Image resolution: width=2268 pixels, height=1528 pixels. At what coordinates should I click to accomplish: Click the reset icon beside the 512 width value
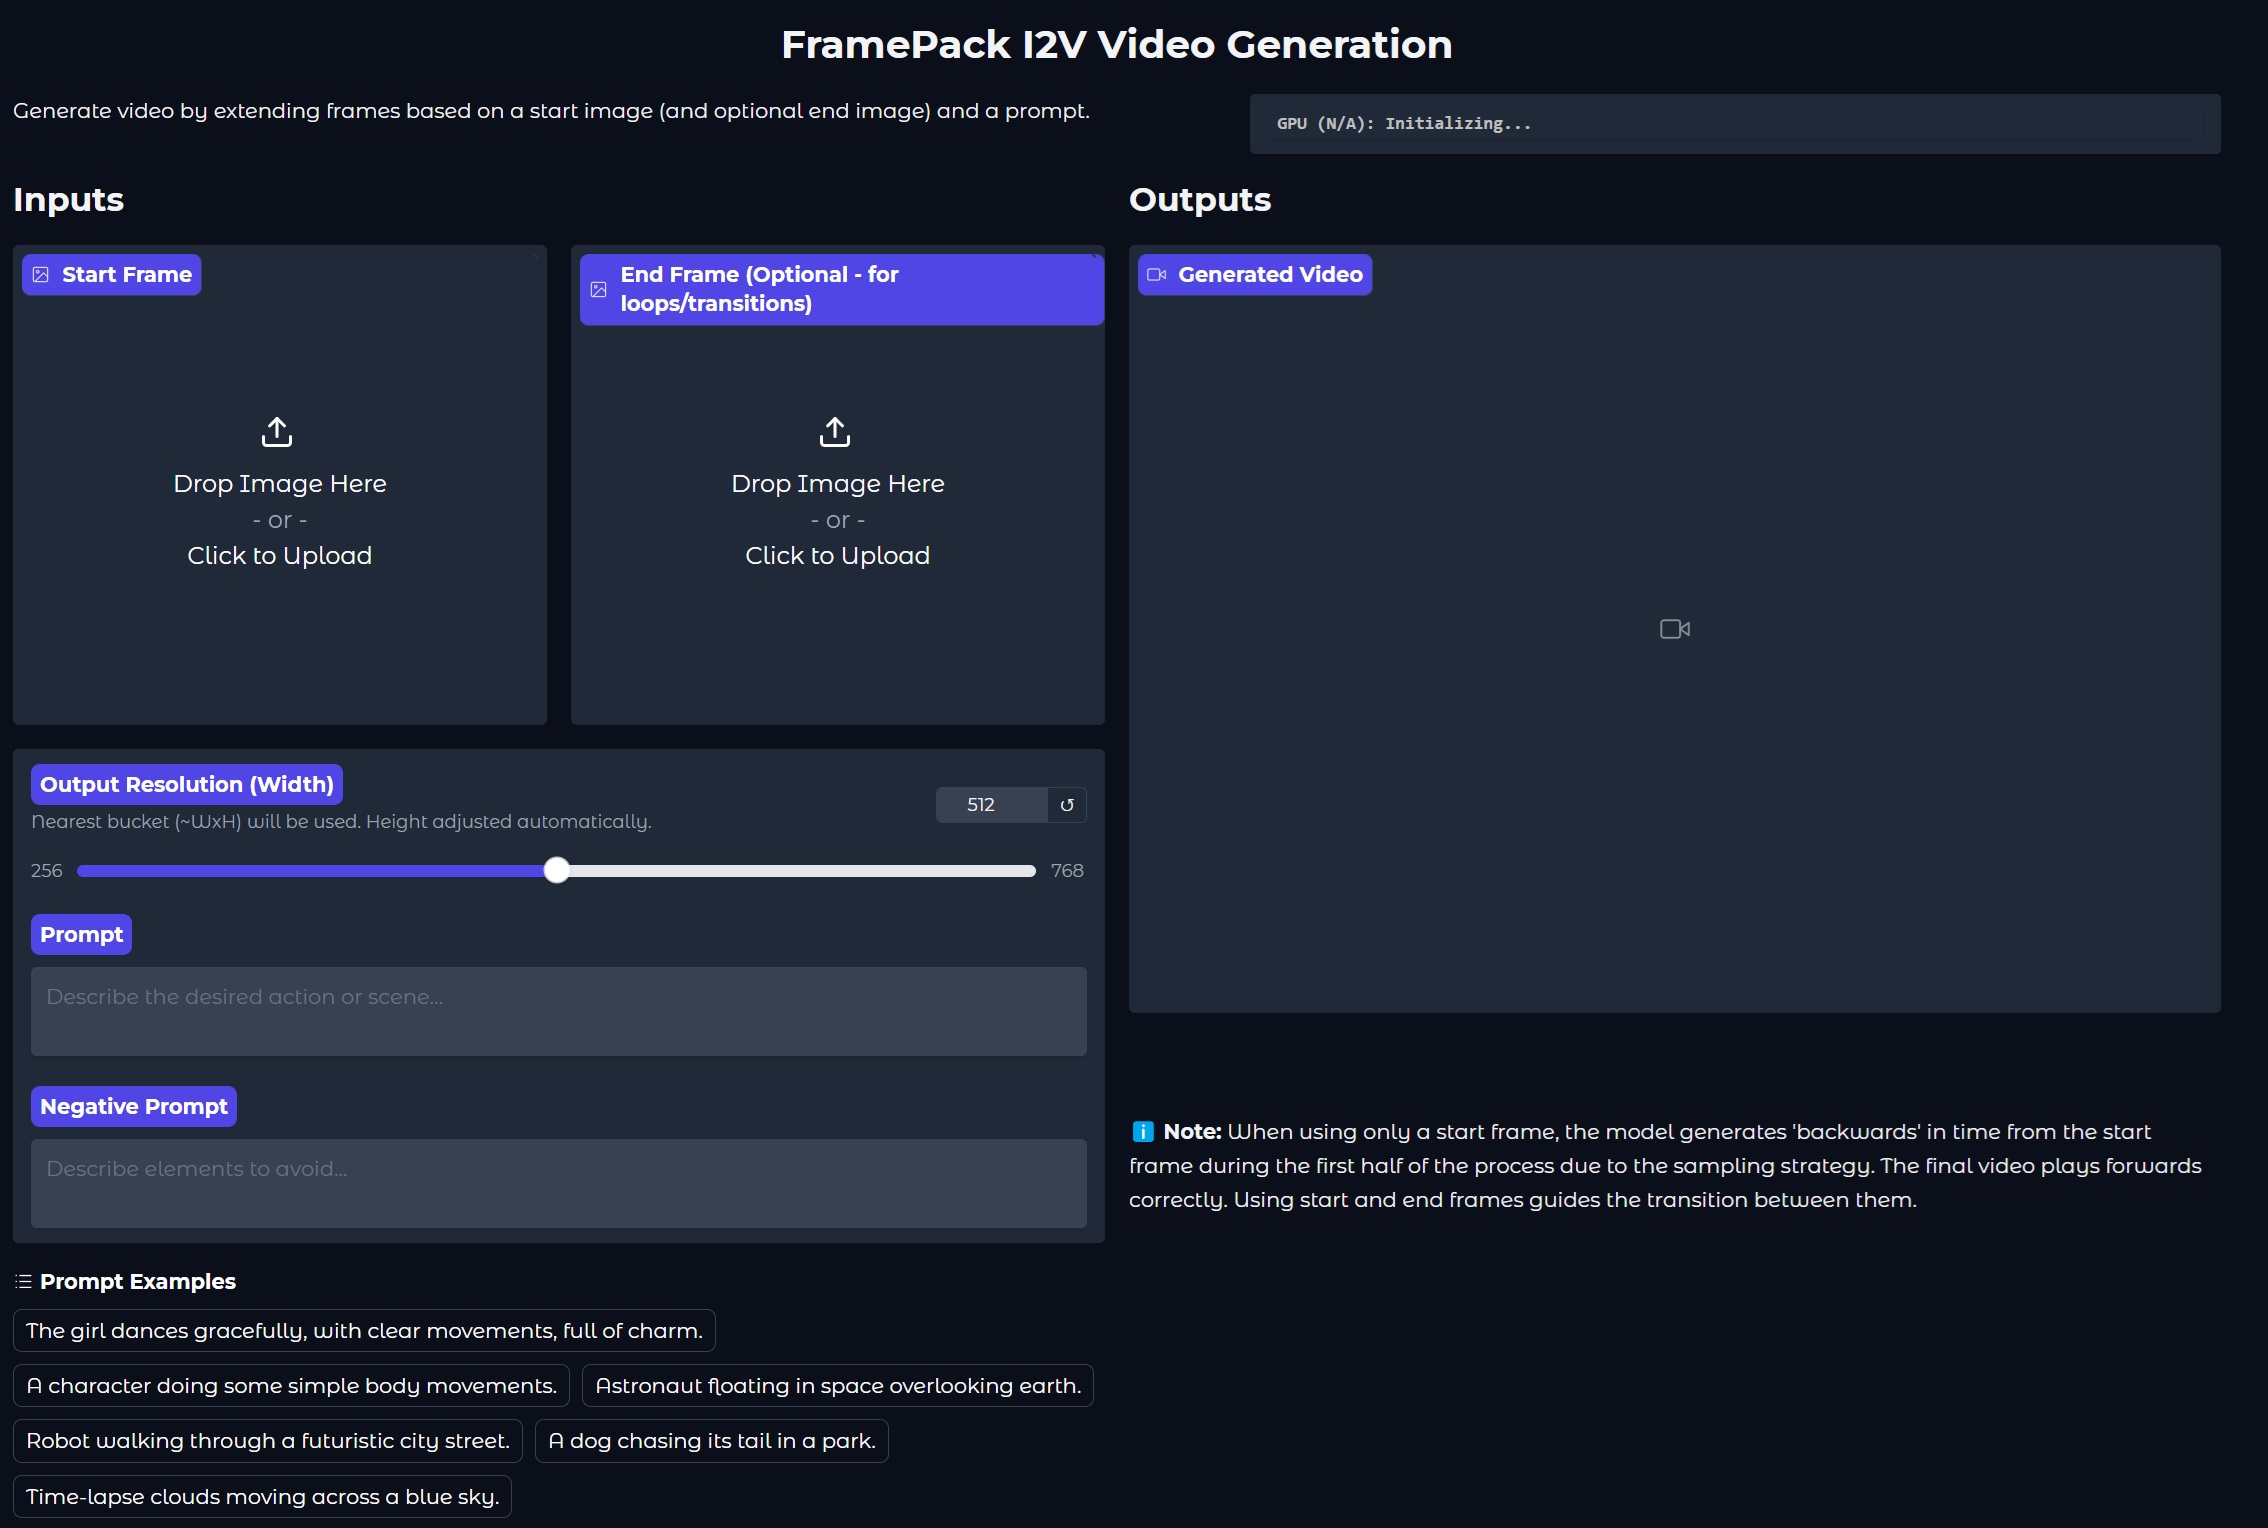pos(1067,805)
